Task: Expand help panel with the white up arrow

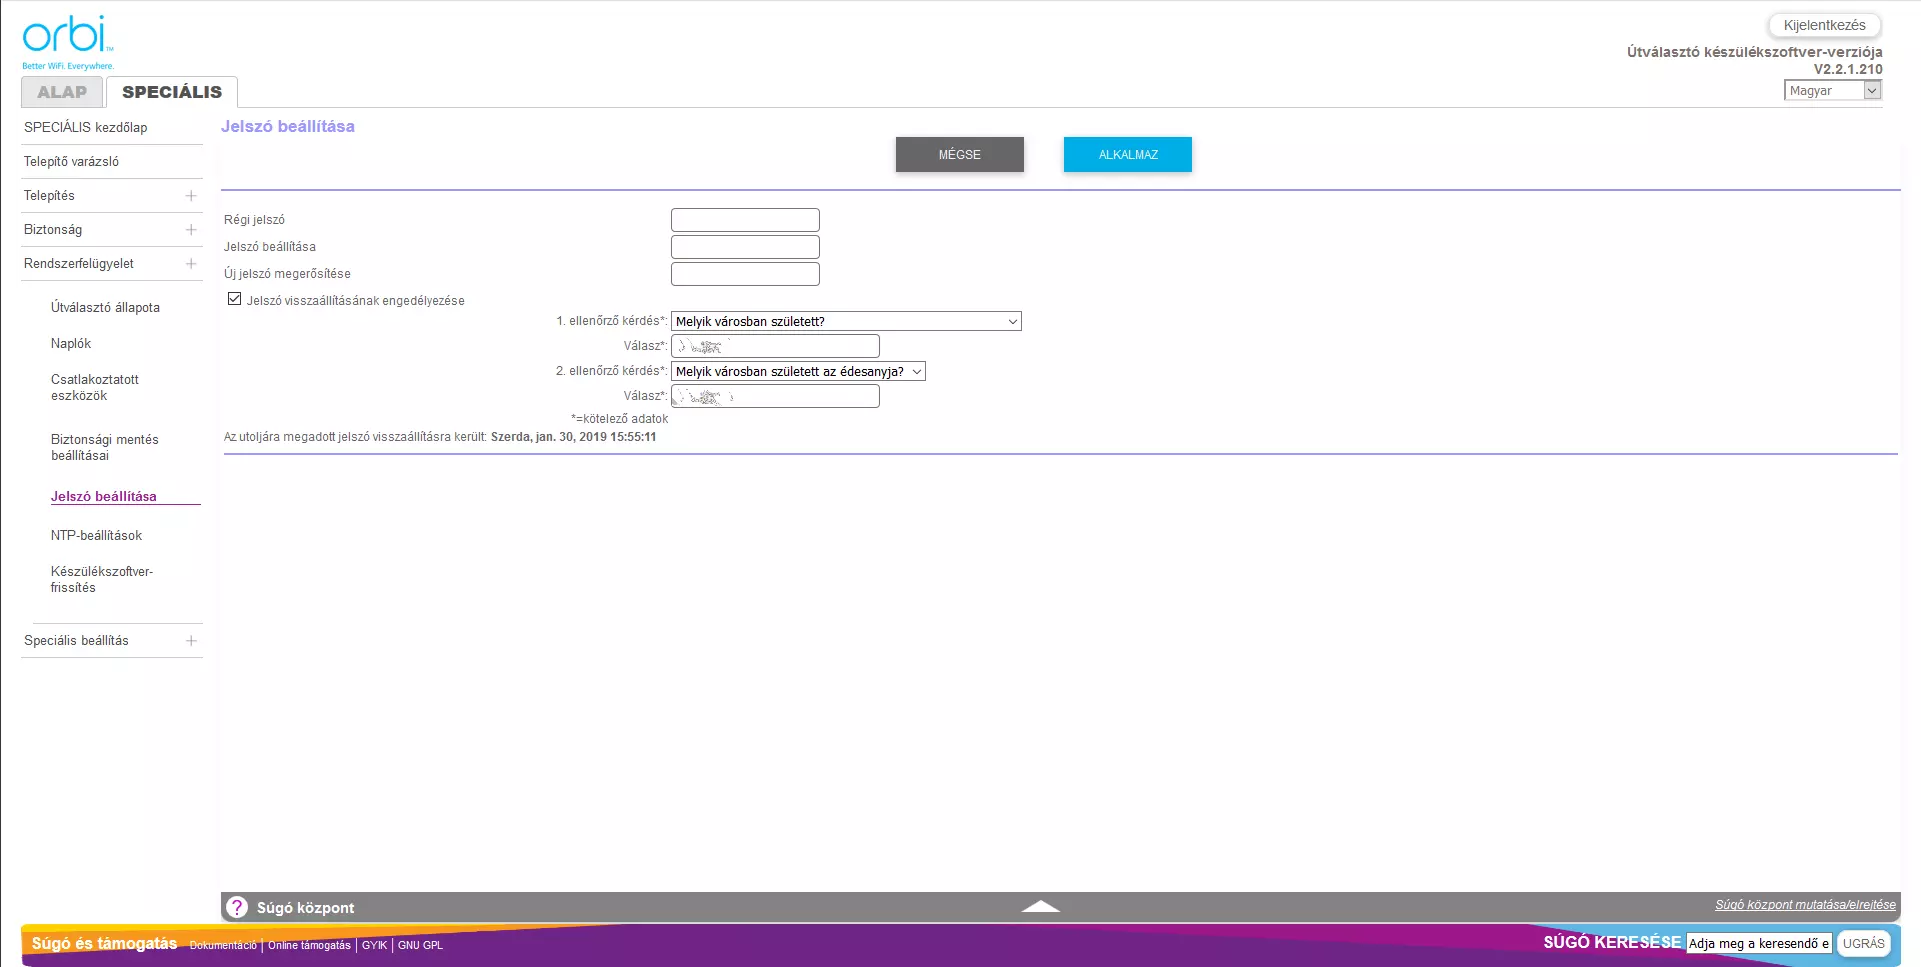Action: point(1040,906)
